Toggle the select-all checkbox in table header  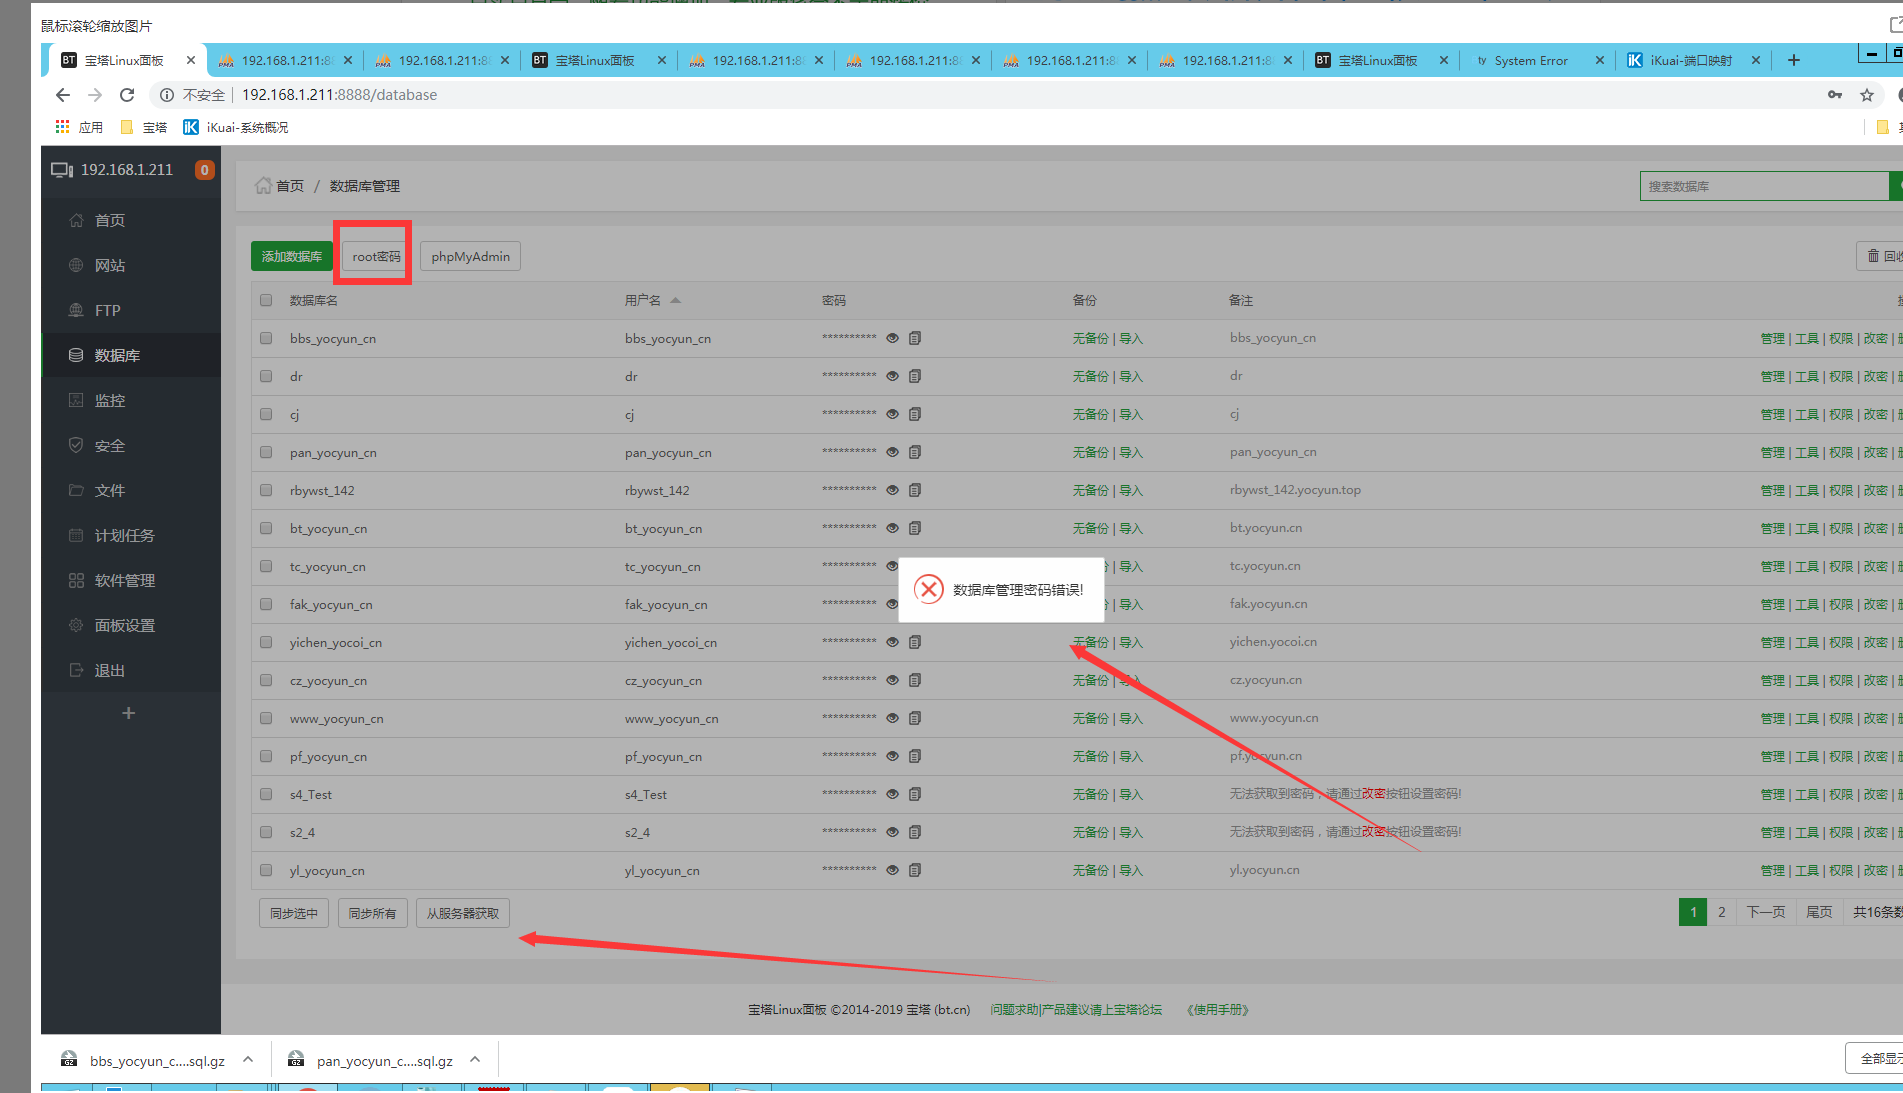coord(266,300)
